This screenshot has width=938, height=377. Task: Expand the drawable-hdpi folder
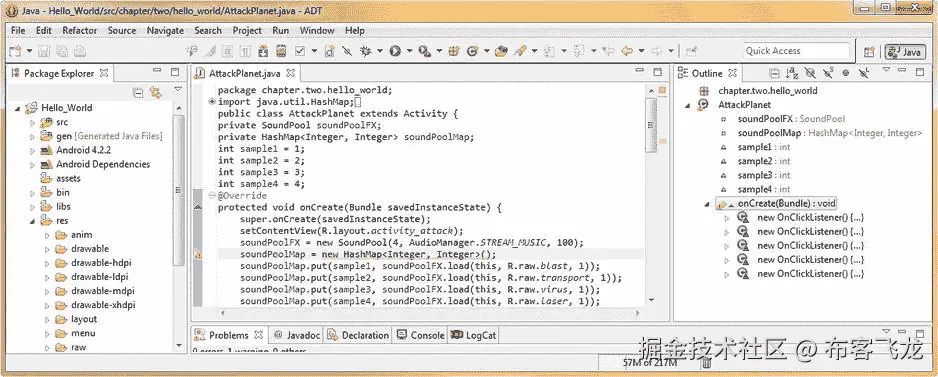pyautogui.click(x=47, y=263)
